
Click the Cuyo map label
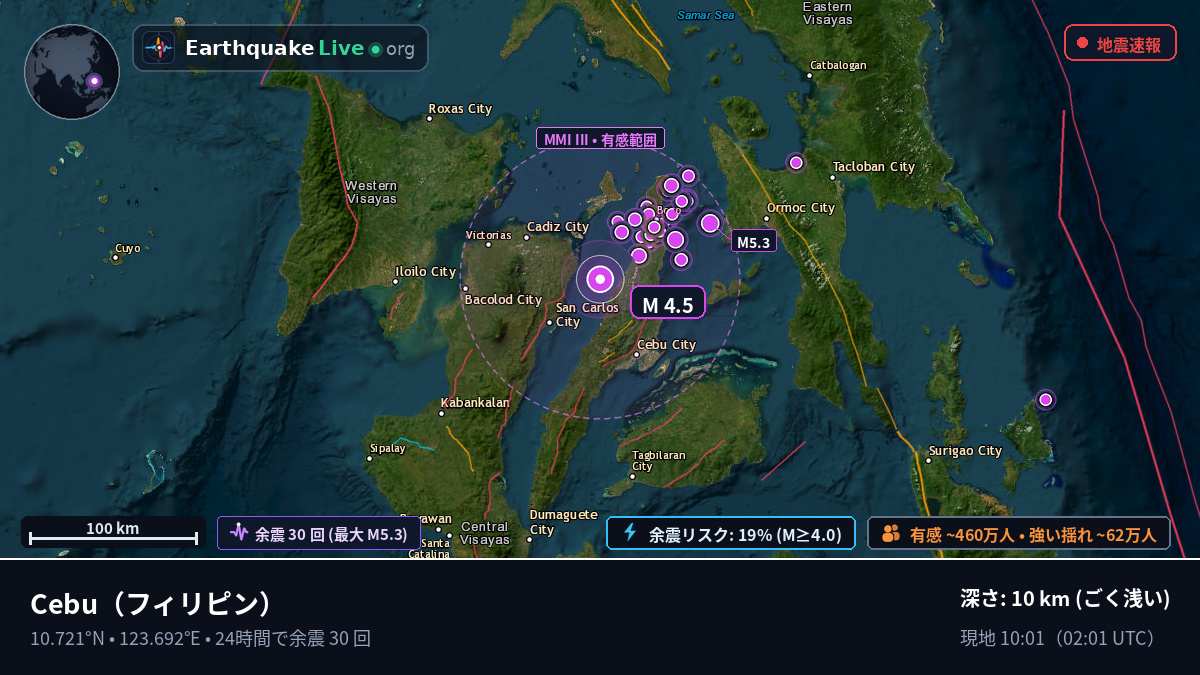(x=128, y=248)
